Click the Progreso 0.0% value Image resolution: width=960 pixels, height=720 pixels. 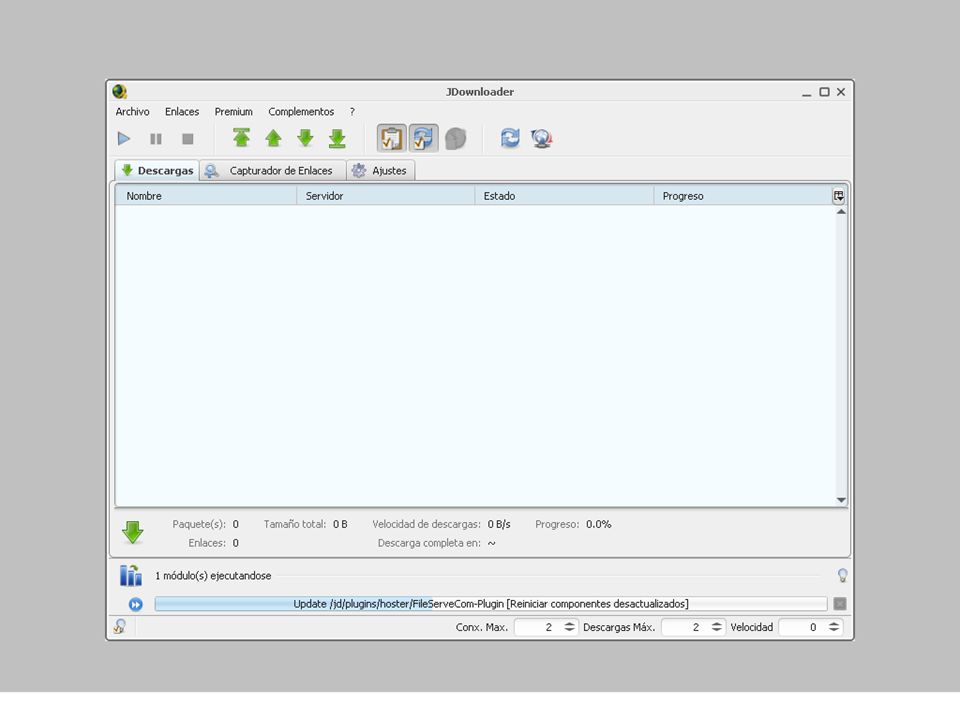[599, 524]
